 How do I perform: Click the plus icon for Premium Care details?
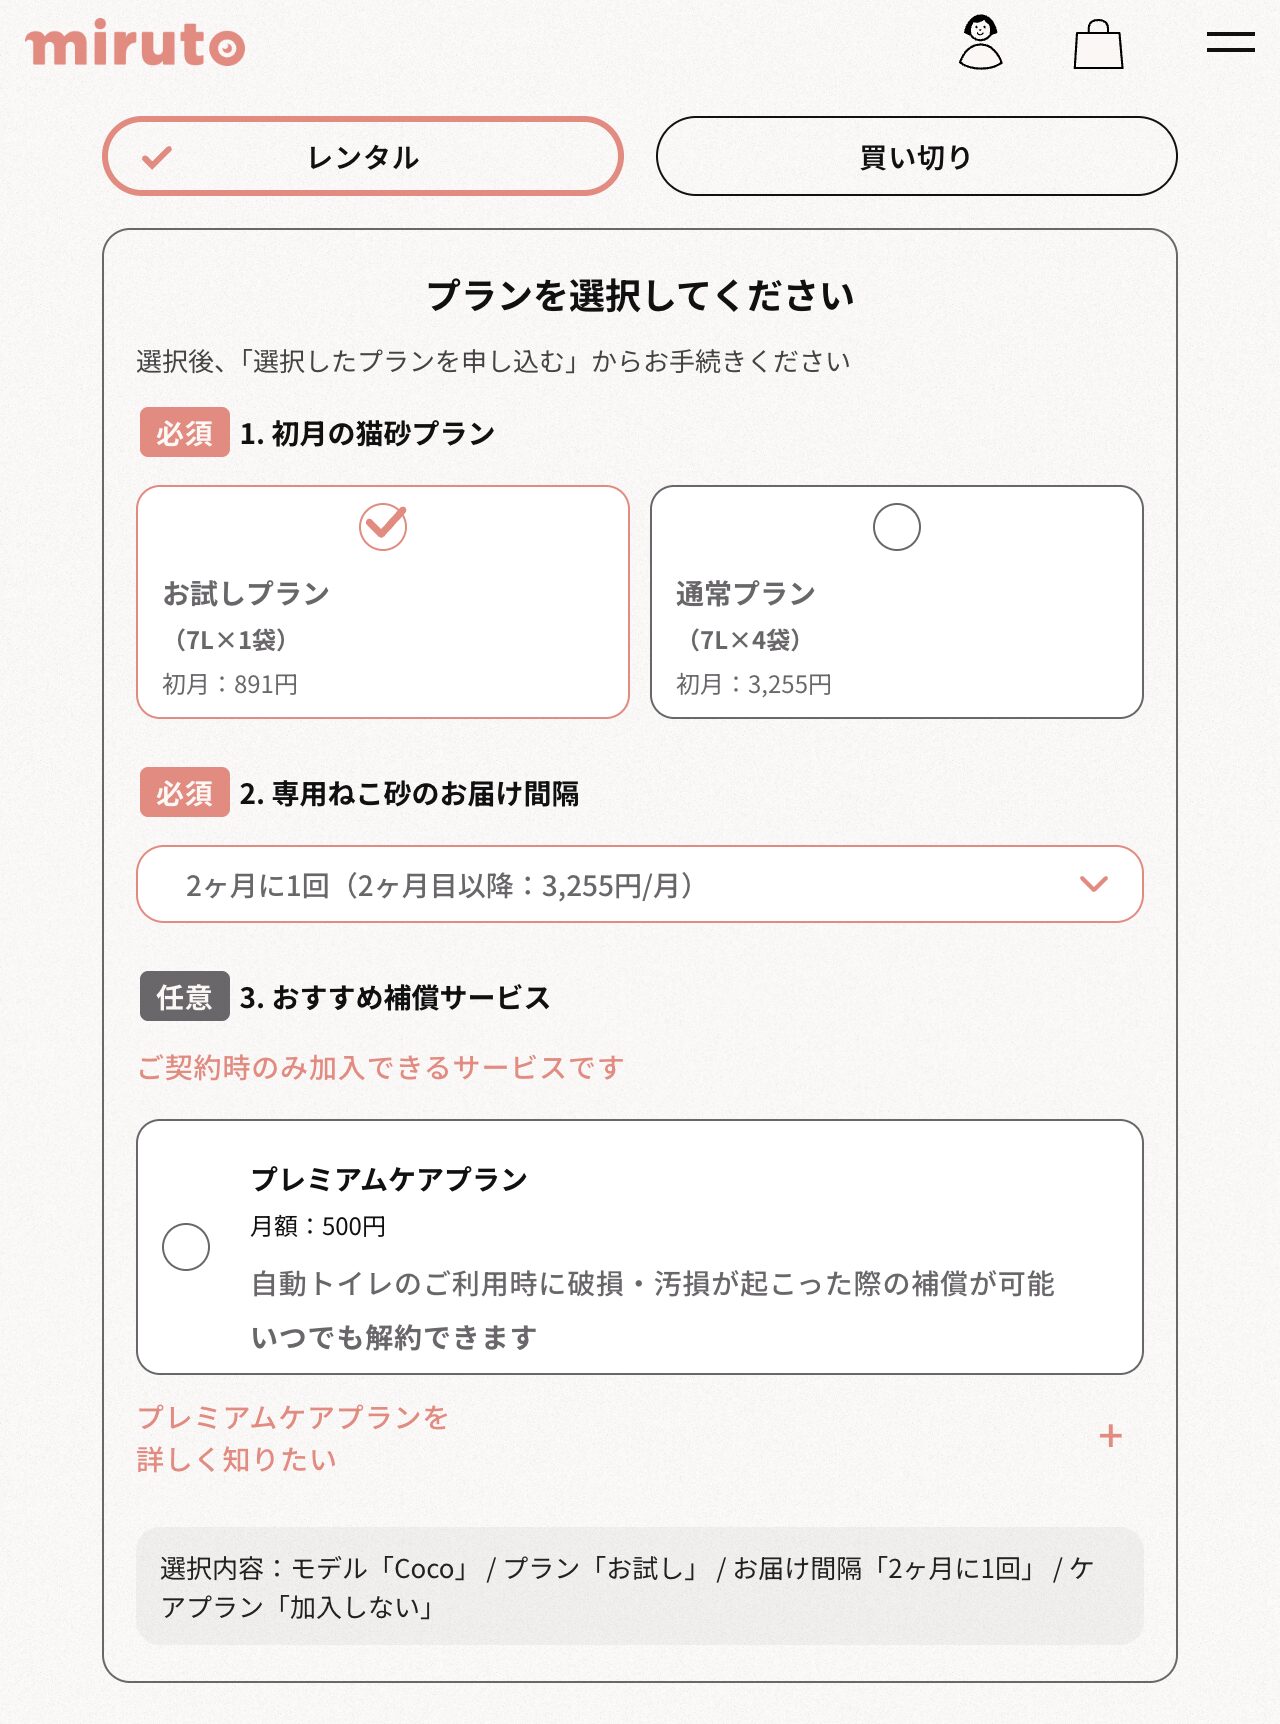click(1110, 1436)
